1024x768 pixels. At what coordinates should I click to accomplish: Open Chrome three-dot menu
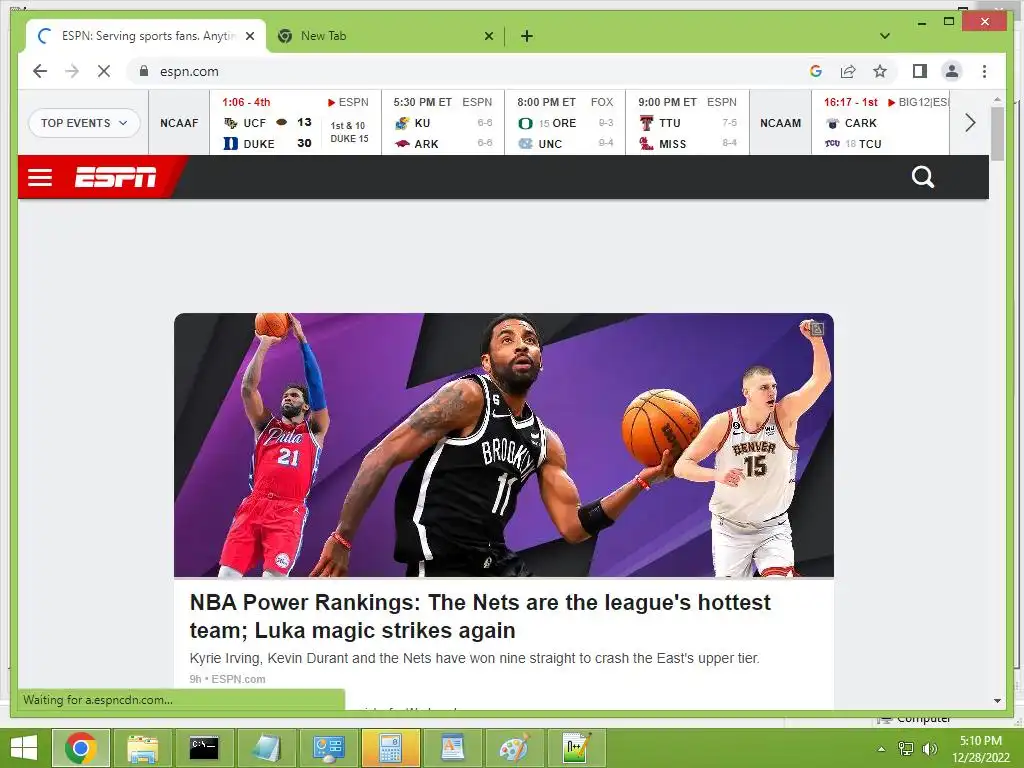984,71
